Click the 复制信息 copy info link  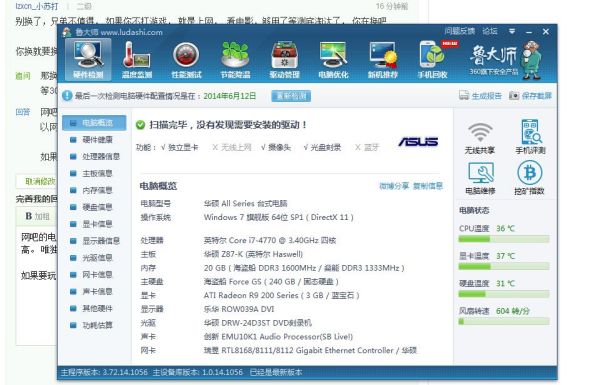[428, 186]
